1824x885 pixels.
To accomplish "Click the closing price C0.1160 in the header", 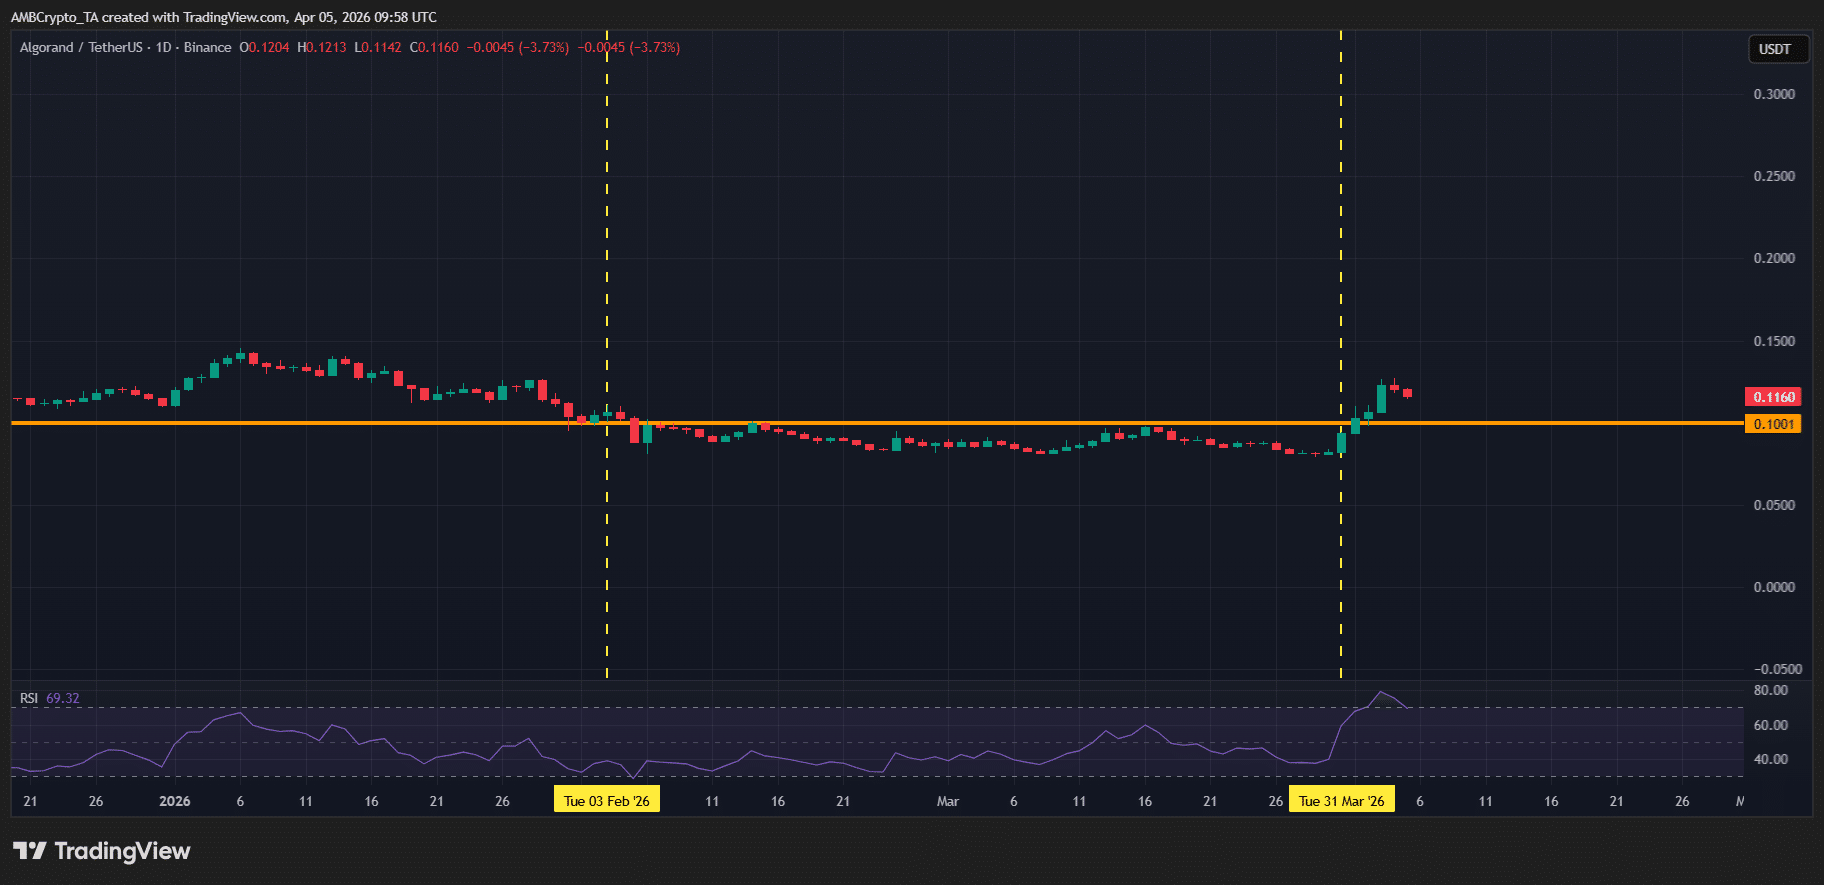I will tap(434, 47).
